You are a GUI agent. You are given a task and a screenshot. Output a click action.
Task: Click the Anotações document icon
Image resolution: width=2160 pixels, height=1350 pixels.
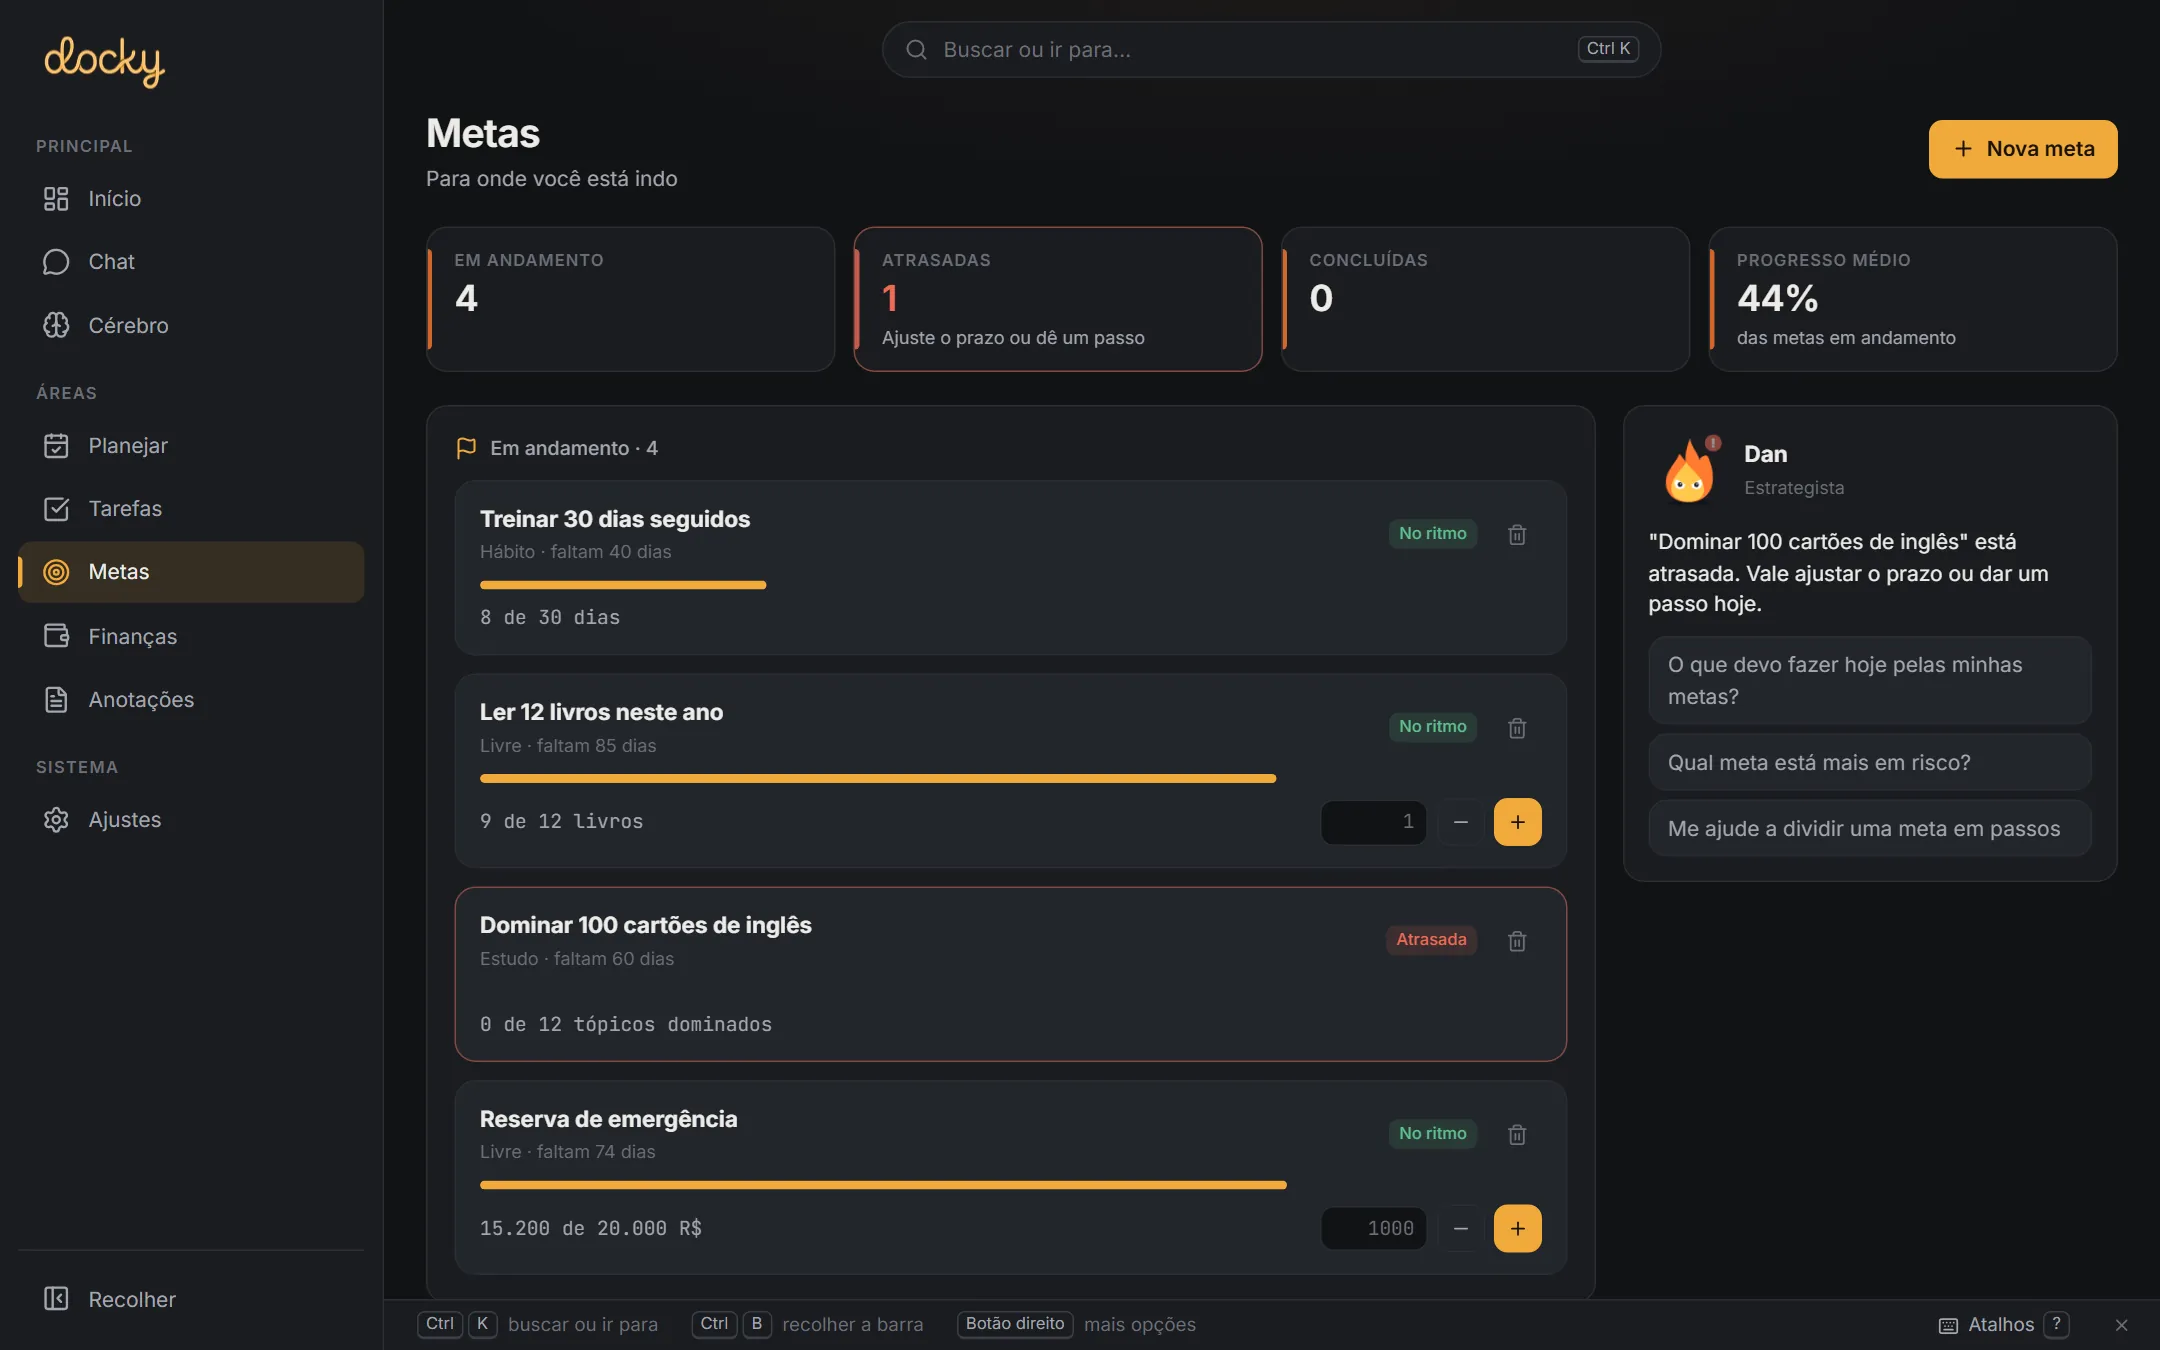(x=56, y=699)
